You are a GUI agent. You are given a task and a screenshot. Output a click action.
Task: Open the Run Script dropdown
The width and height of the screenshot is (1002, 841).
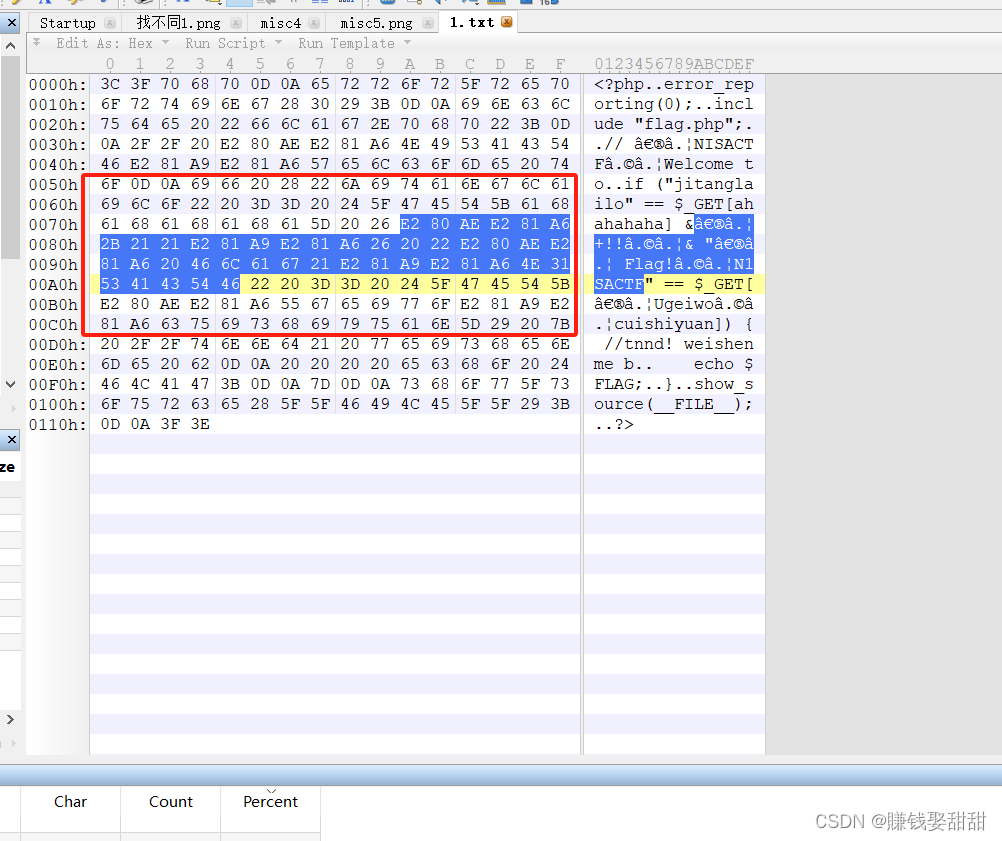coord(233,43)
